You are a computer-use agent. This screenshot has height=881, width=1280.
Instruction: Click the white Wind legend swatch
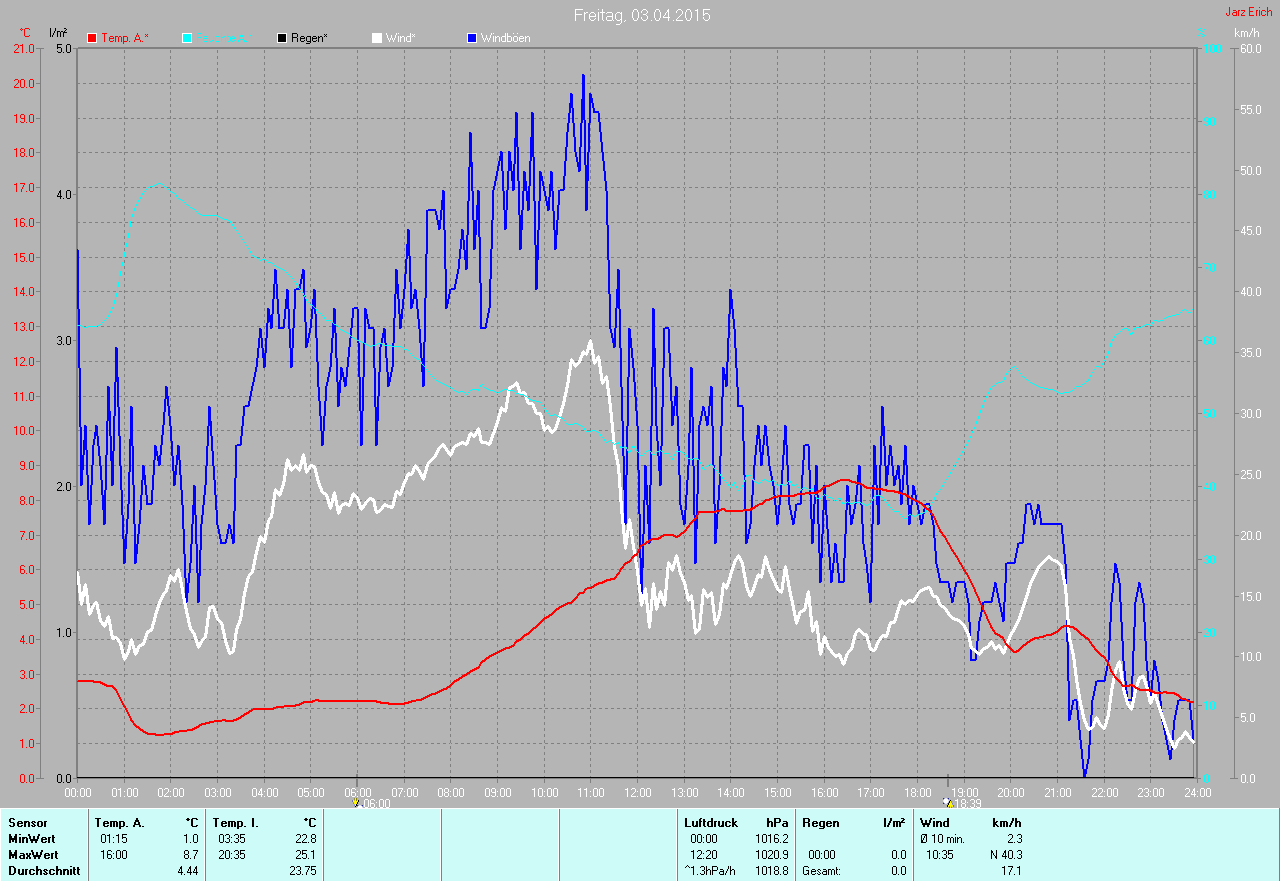click(x=376, y=38)
